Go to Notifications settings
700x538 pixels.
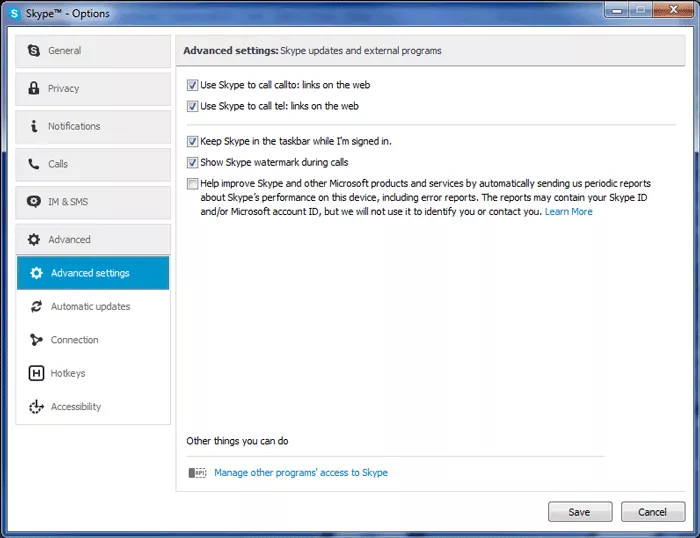tap(93, 127)
